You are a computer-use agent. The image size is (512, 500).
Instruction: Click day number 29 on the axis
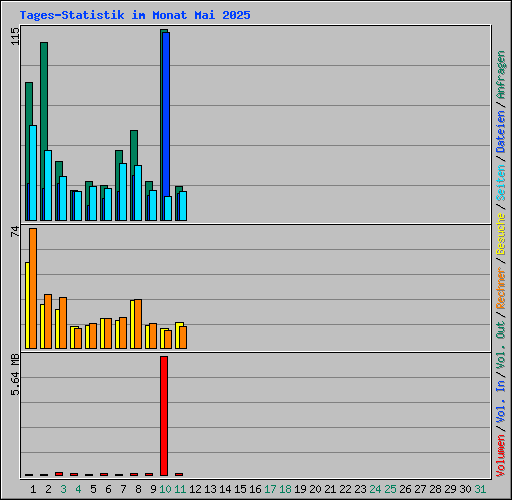click(450, 489)
